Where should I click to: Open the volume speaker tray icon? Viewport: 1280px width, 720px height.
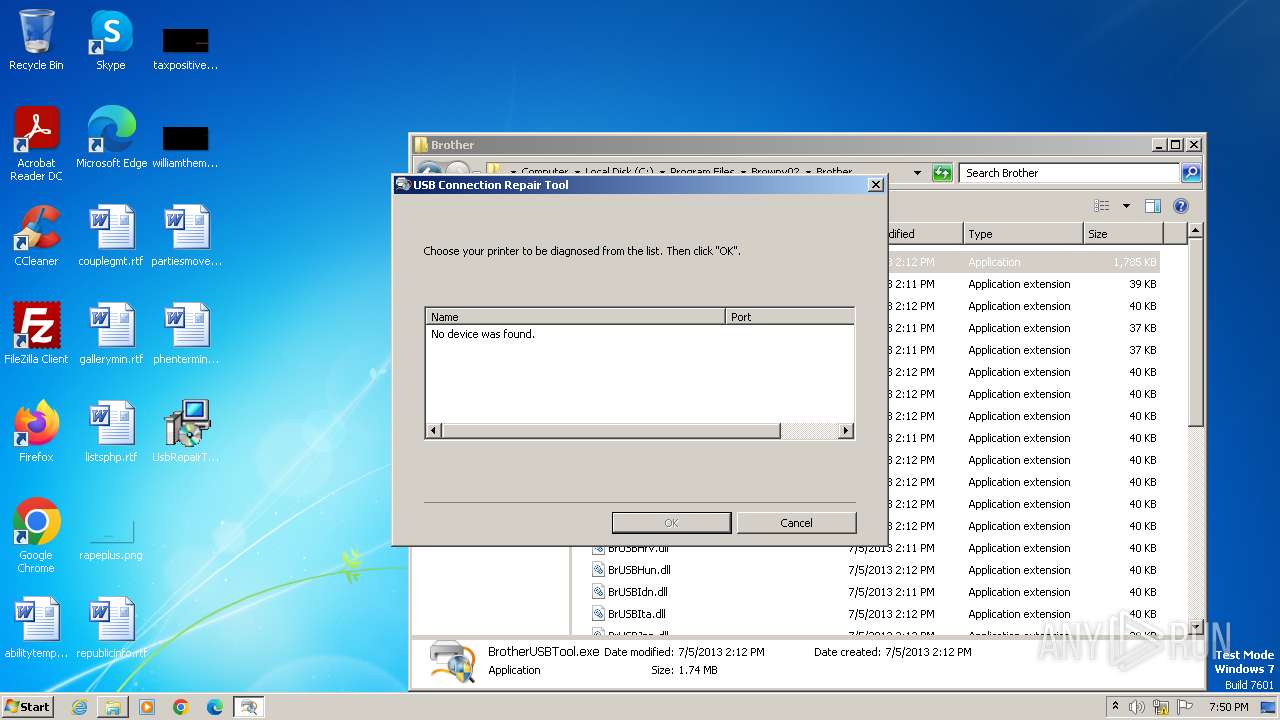(x=1137, y=707)
